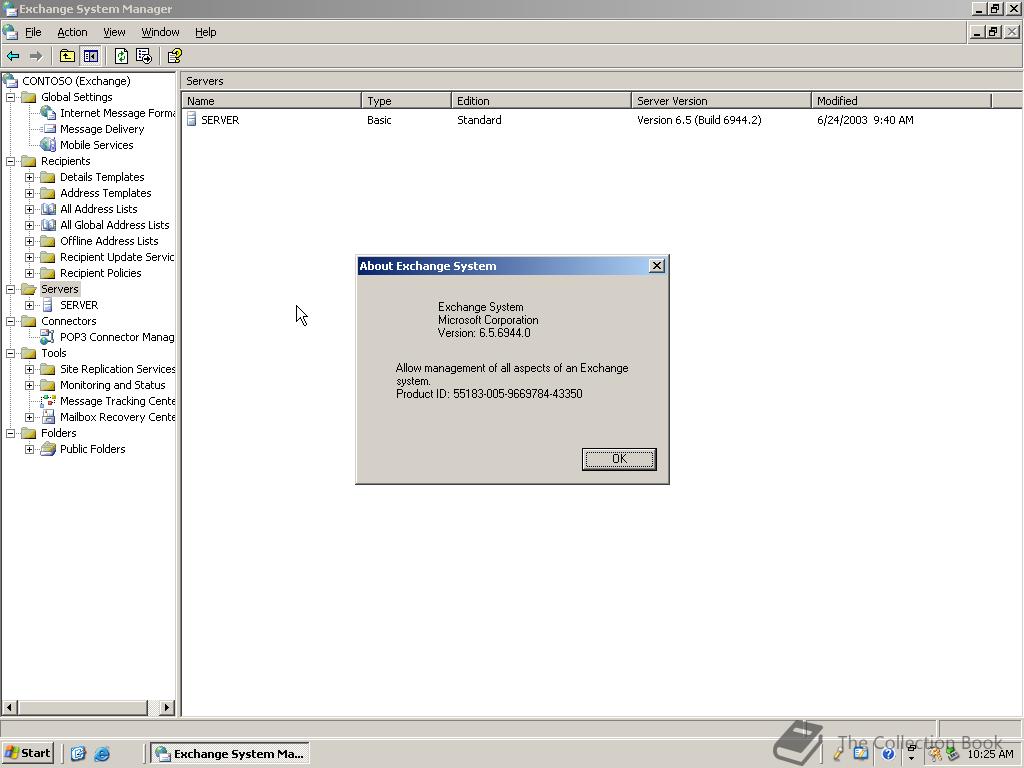Click the Exchange System Manager taskbar button
1024x768 pixels.
230,754
